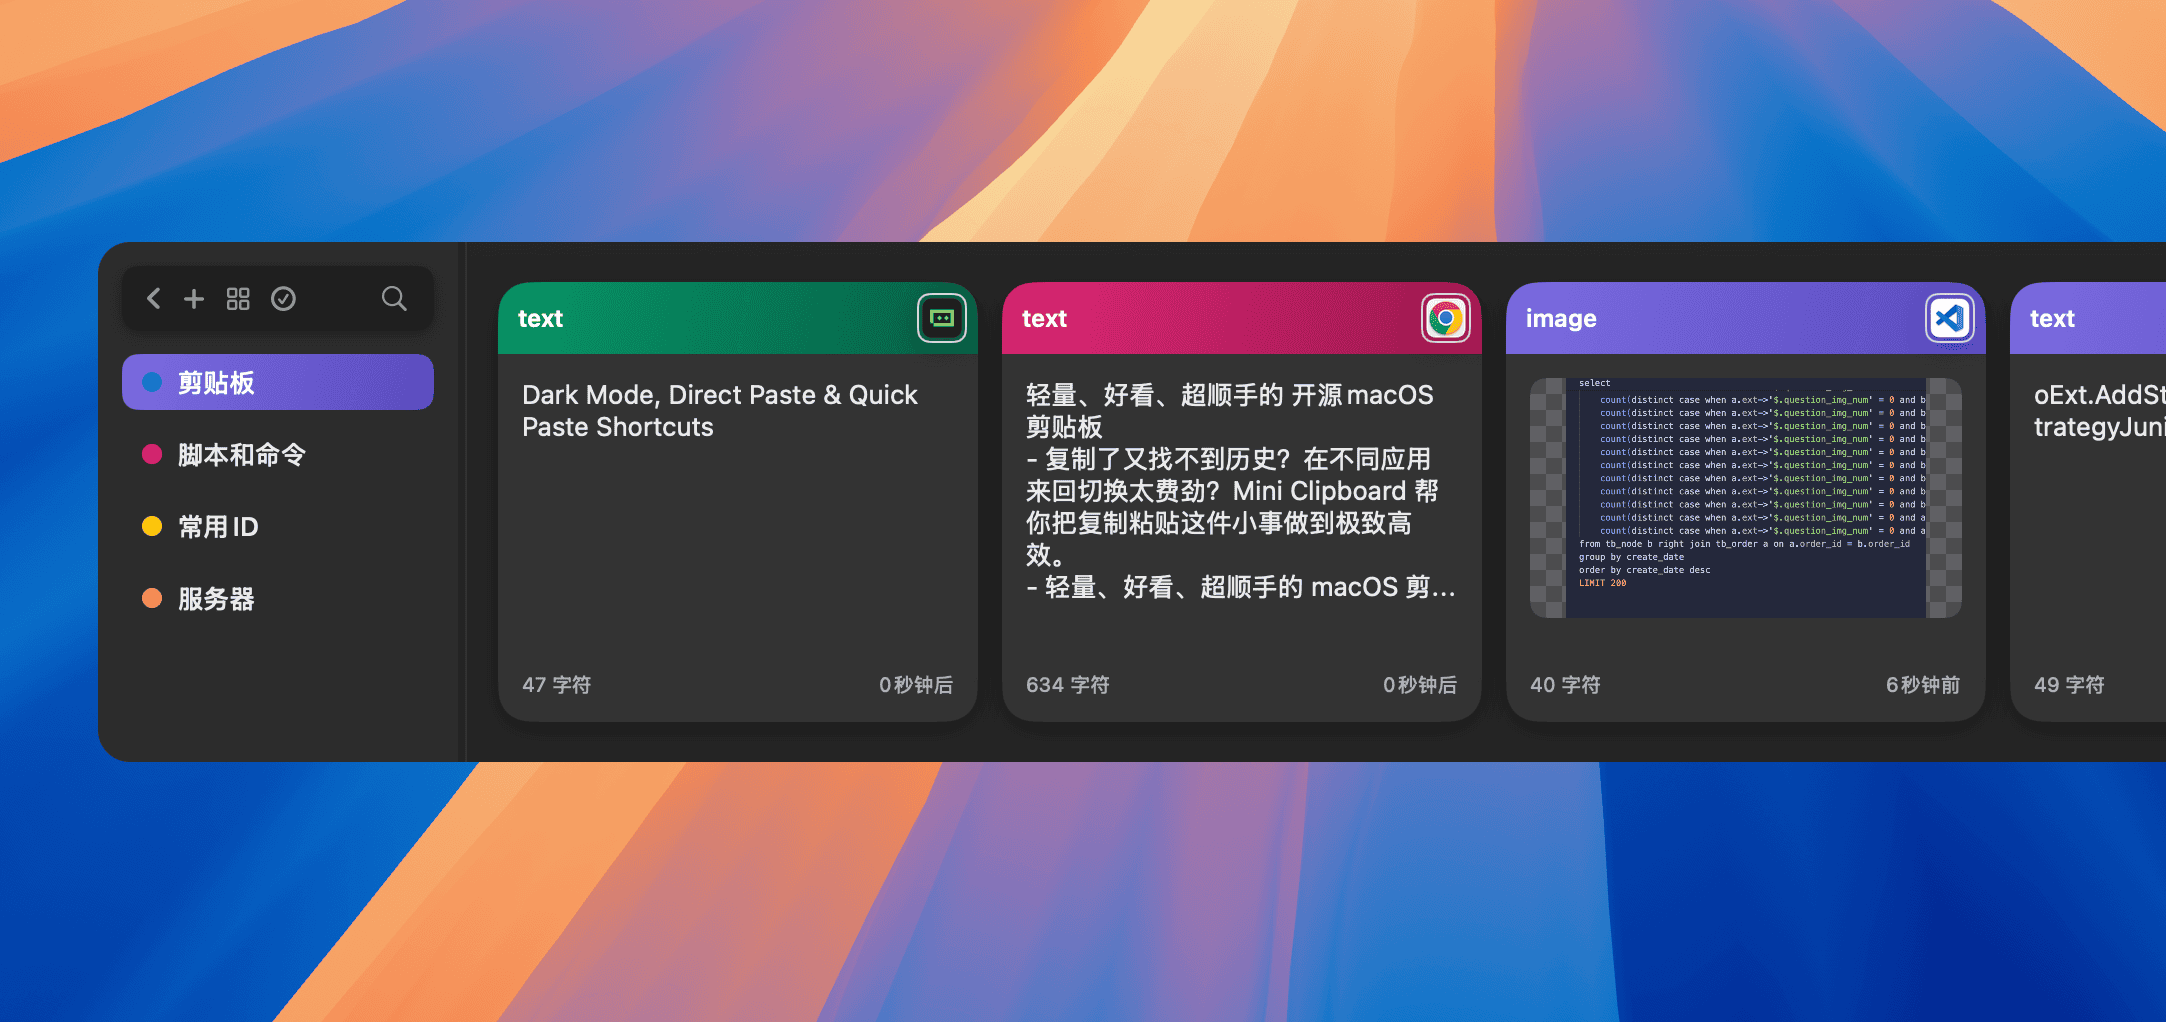Click the orange dot beside 服务器
2166x1022 pixels.
pos(152,598)
